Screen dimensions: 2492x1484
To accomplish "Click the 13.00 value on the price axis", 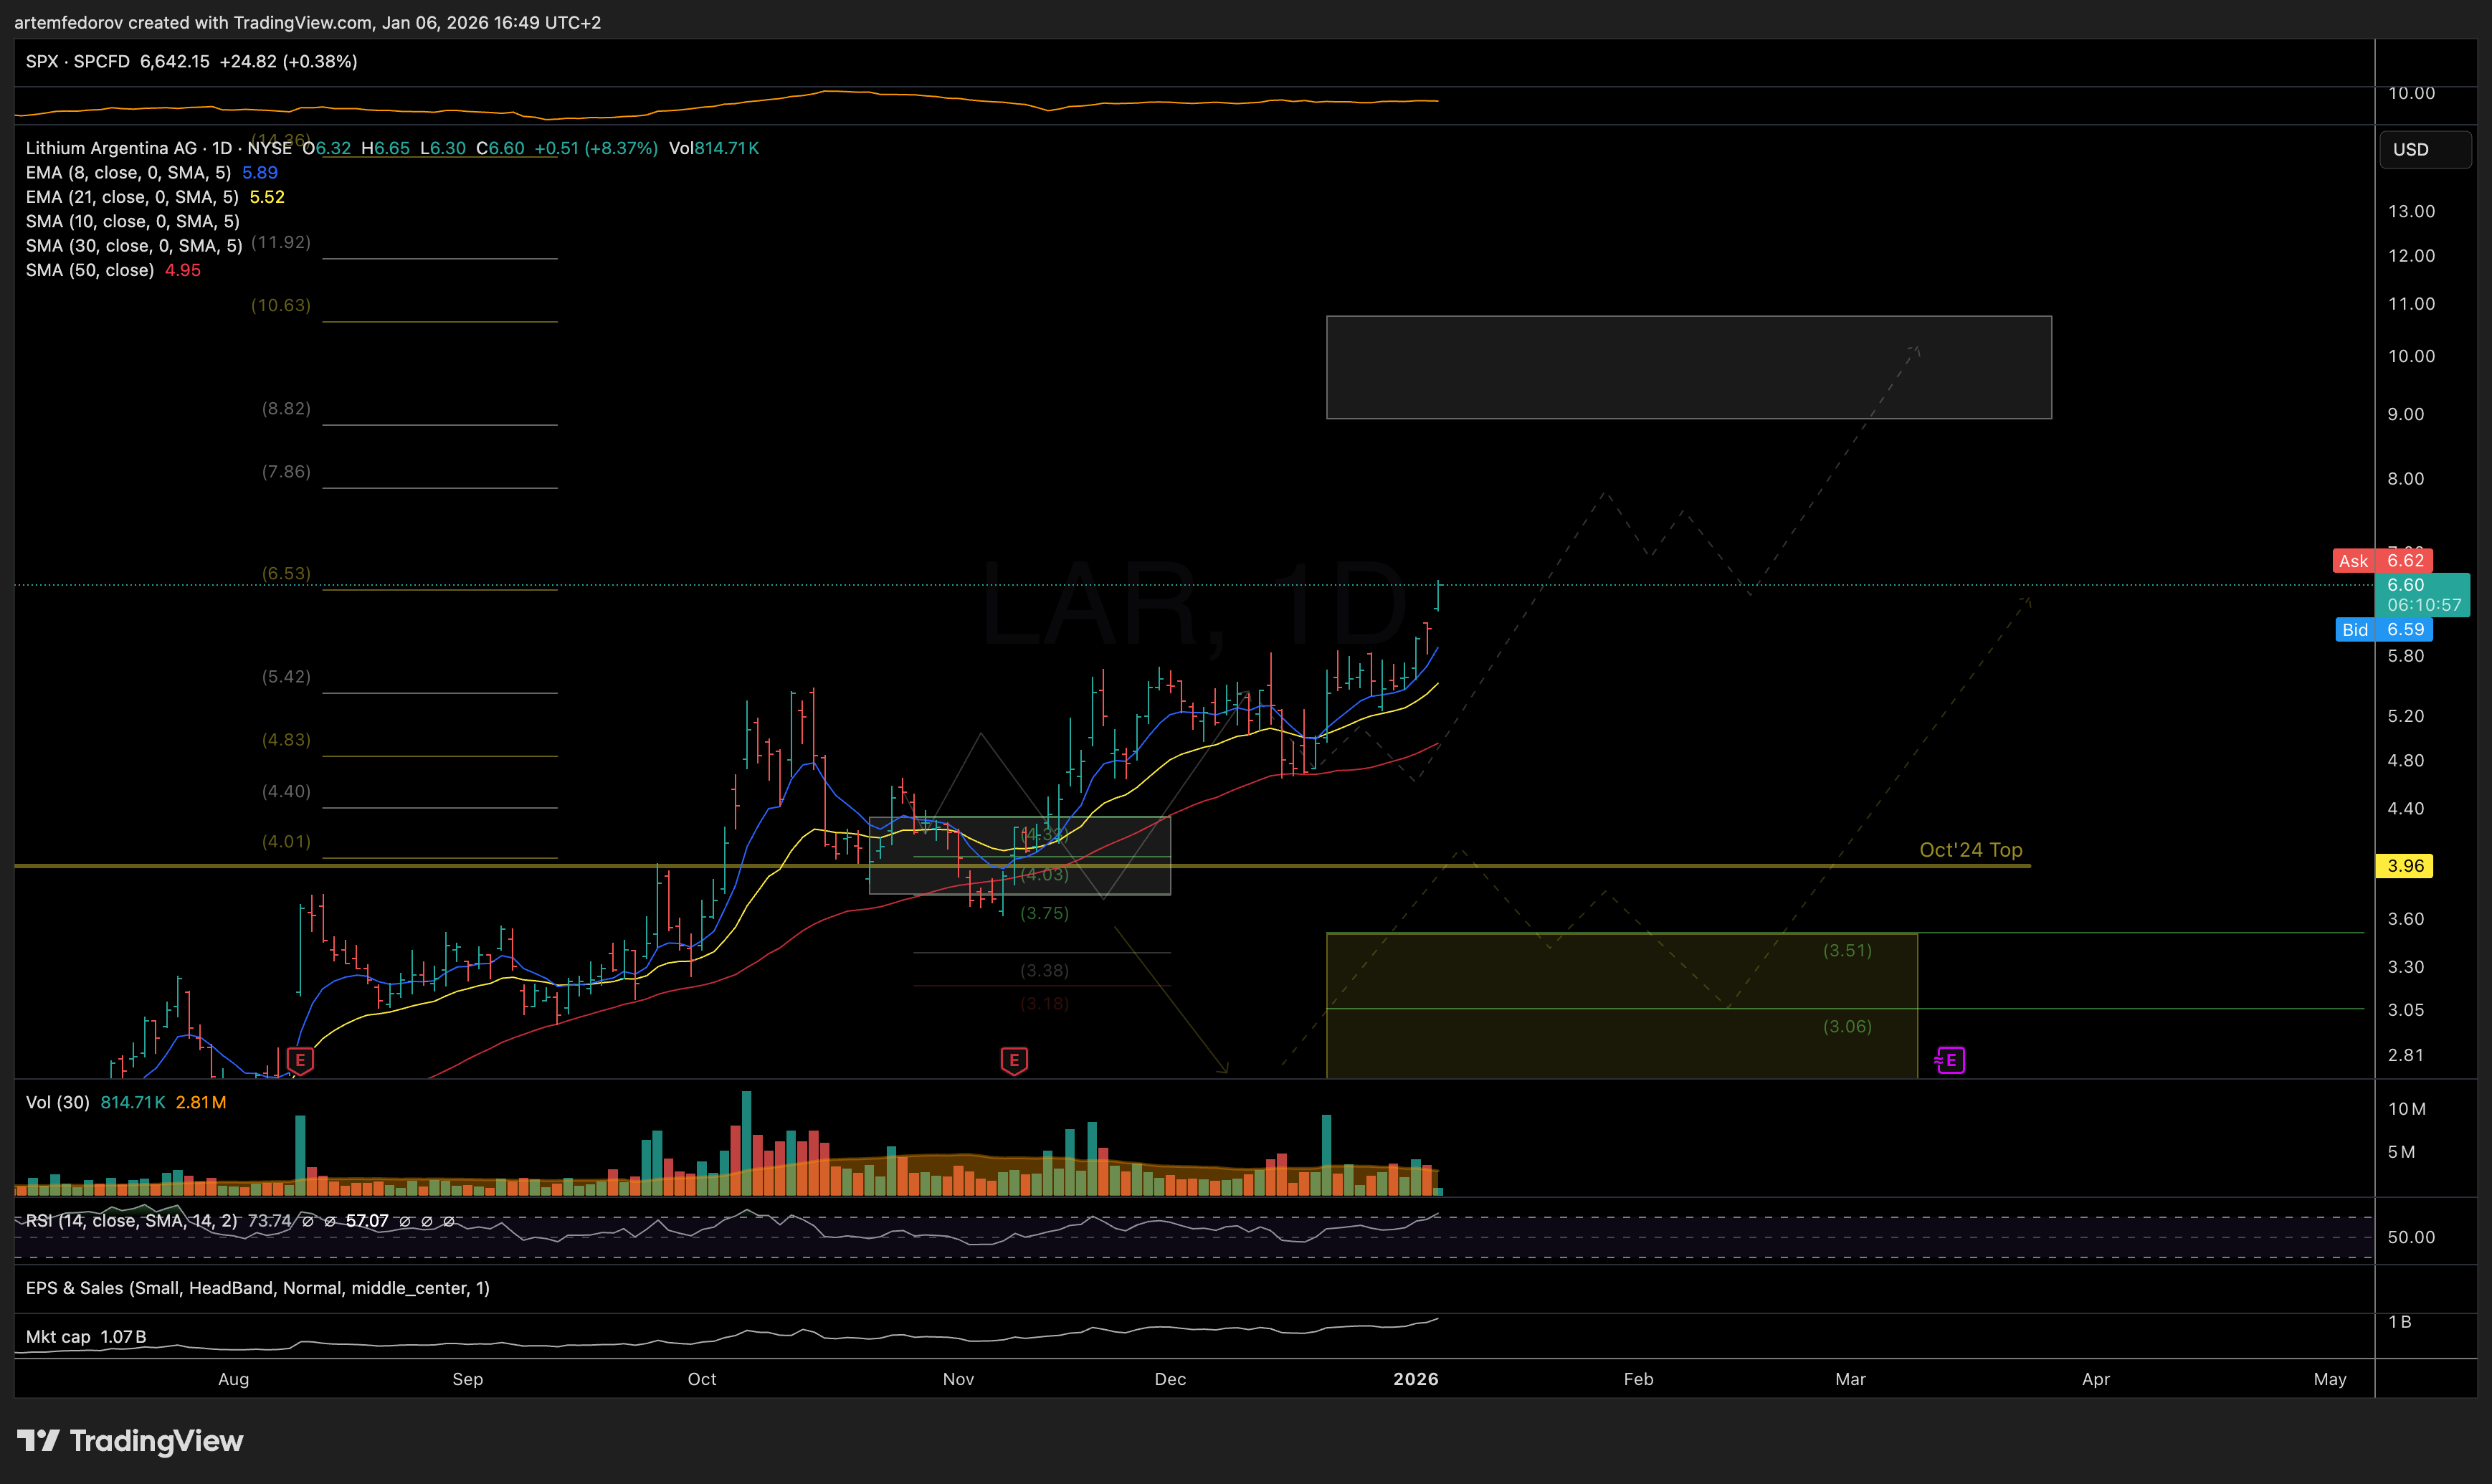I will [x=2411, y=211].
